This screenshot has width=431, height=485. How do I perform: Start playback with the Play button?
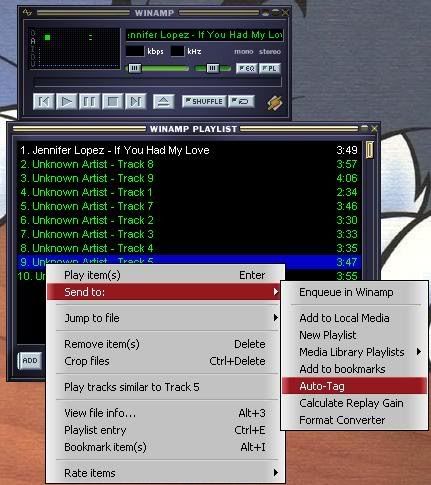coord(67,101)
